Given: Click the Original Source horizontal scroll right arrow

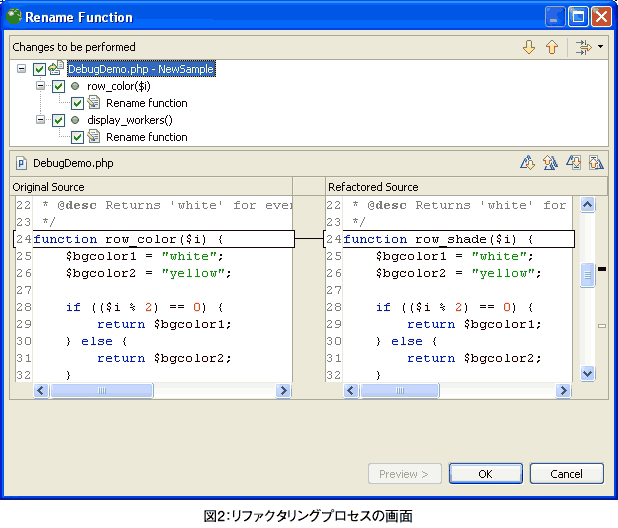Looking at the screenshot, I should tap(283, 390).
